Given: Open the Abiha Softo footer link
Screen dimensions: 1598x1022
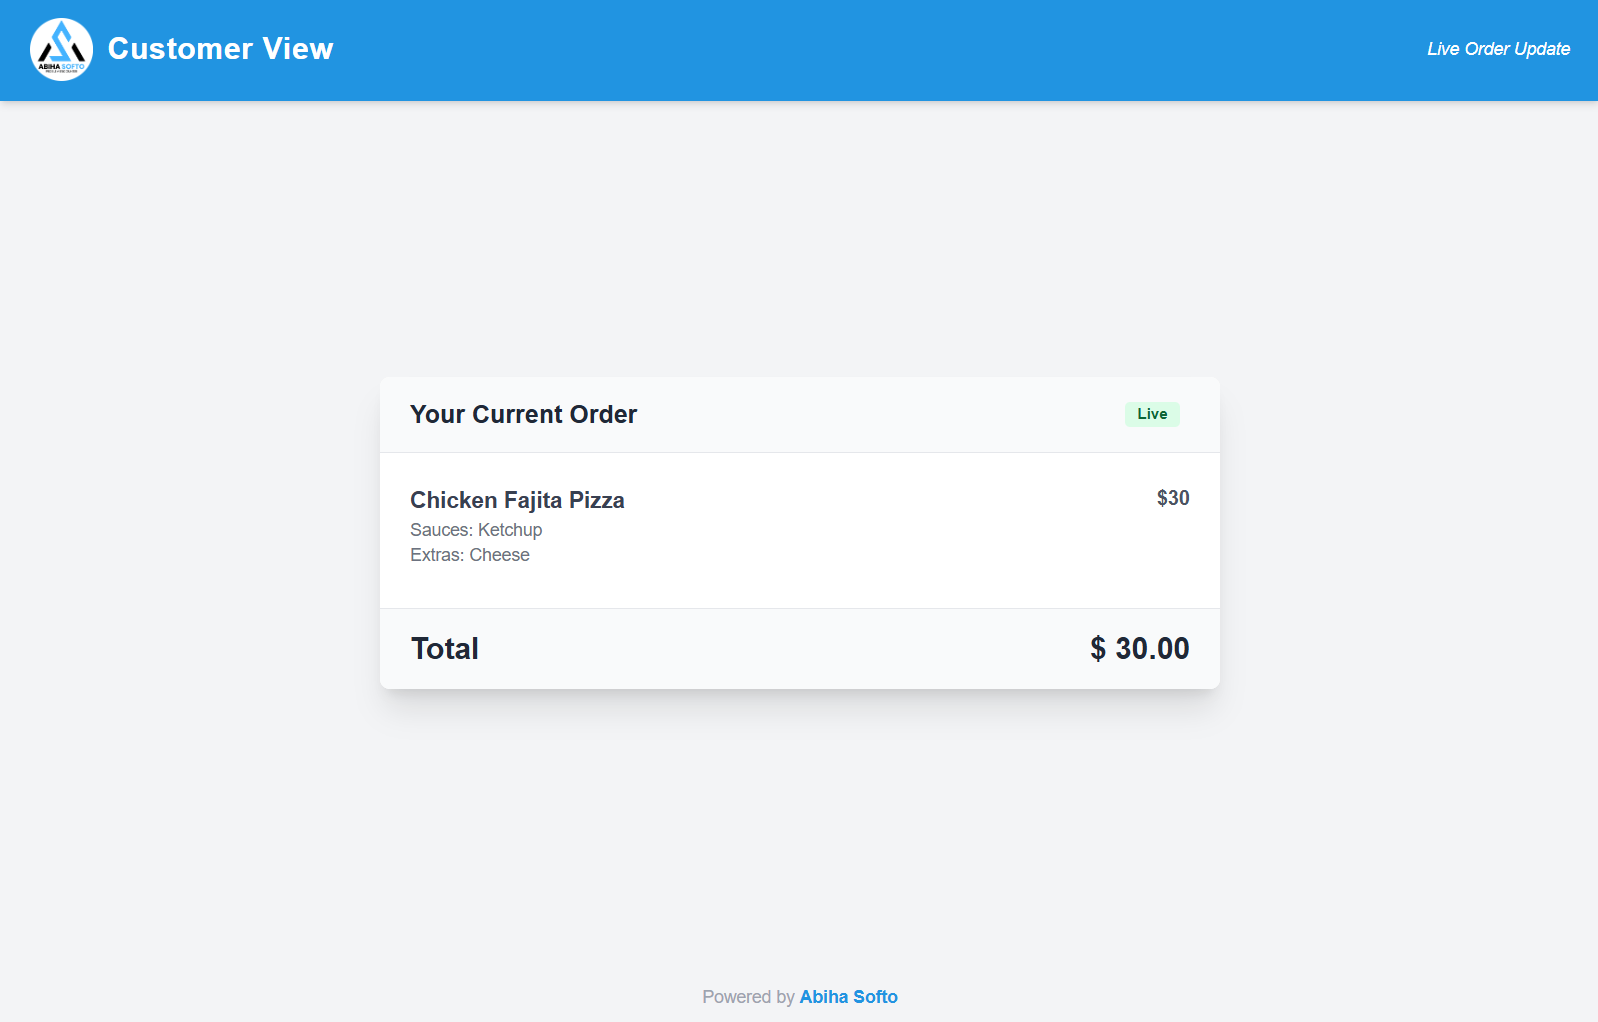Looking at the screenshot, I should pos(849,997).
